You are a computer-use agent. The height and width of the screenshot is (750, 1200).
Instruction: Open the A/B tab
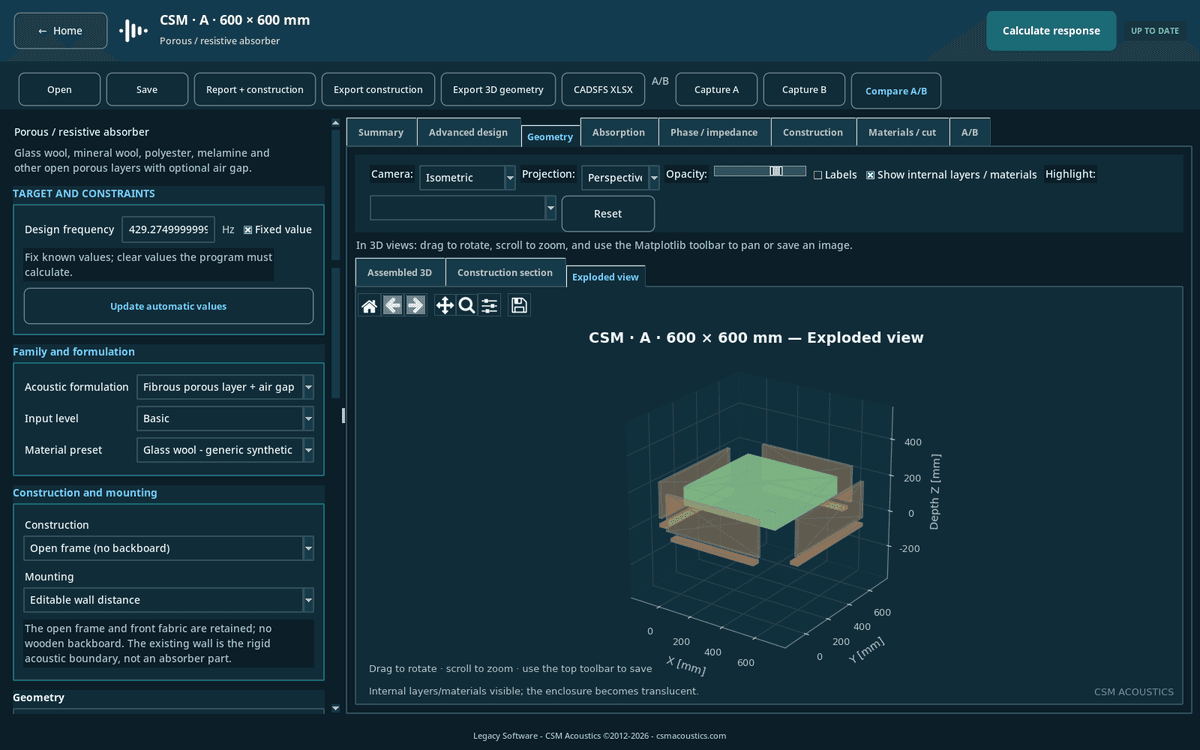(970, 132)
